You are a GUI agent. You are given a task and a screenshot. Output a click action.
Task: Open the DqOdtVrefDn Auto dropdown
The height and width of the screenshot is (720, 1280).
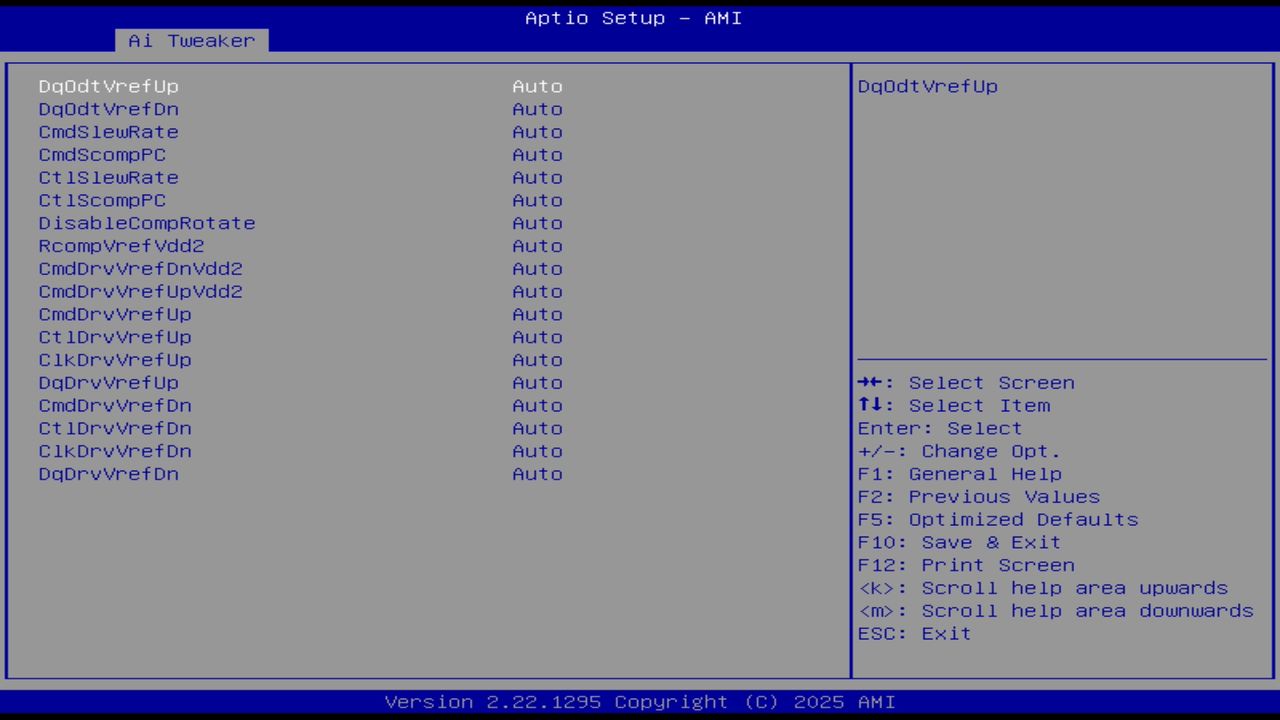coord(537,109)
